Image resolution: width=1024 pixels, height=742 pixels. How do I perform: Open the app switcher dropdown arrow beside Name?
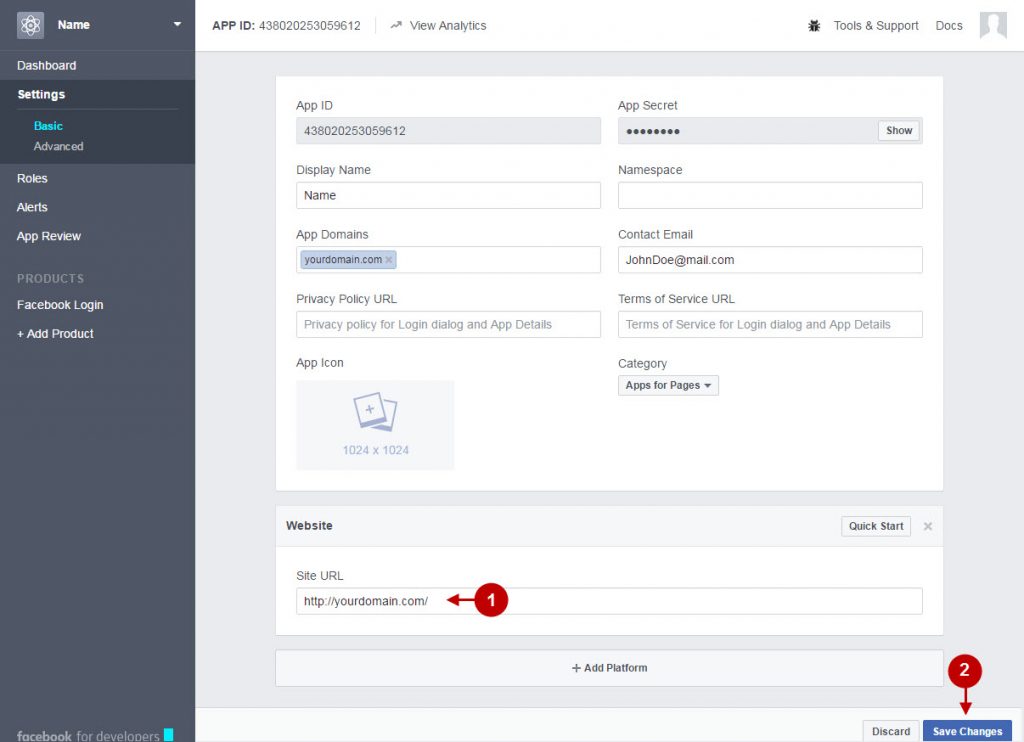[x=177, y=25]
